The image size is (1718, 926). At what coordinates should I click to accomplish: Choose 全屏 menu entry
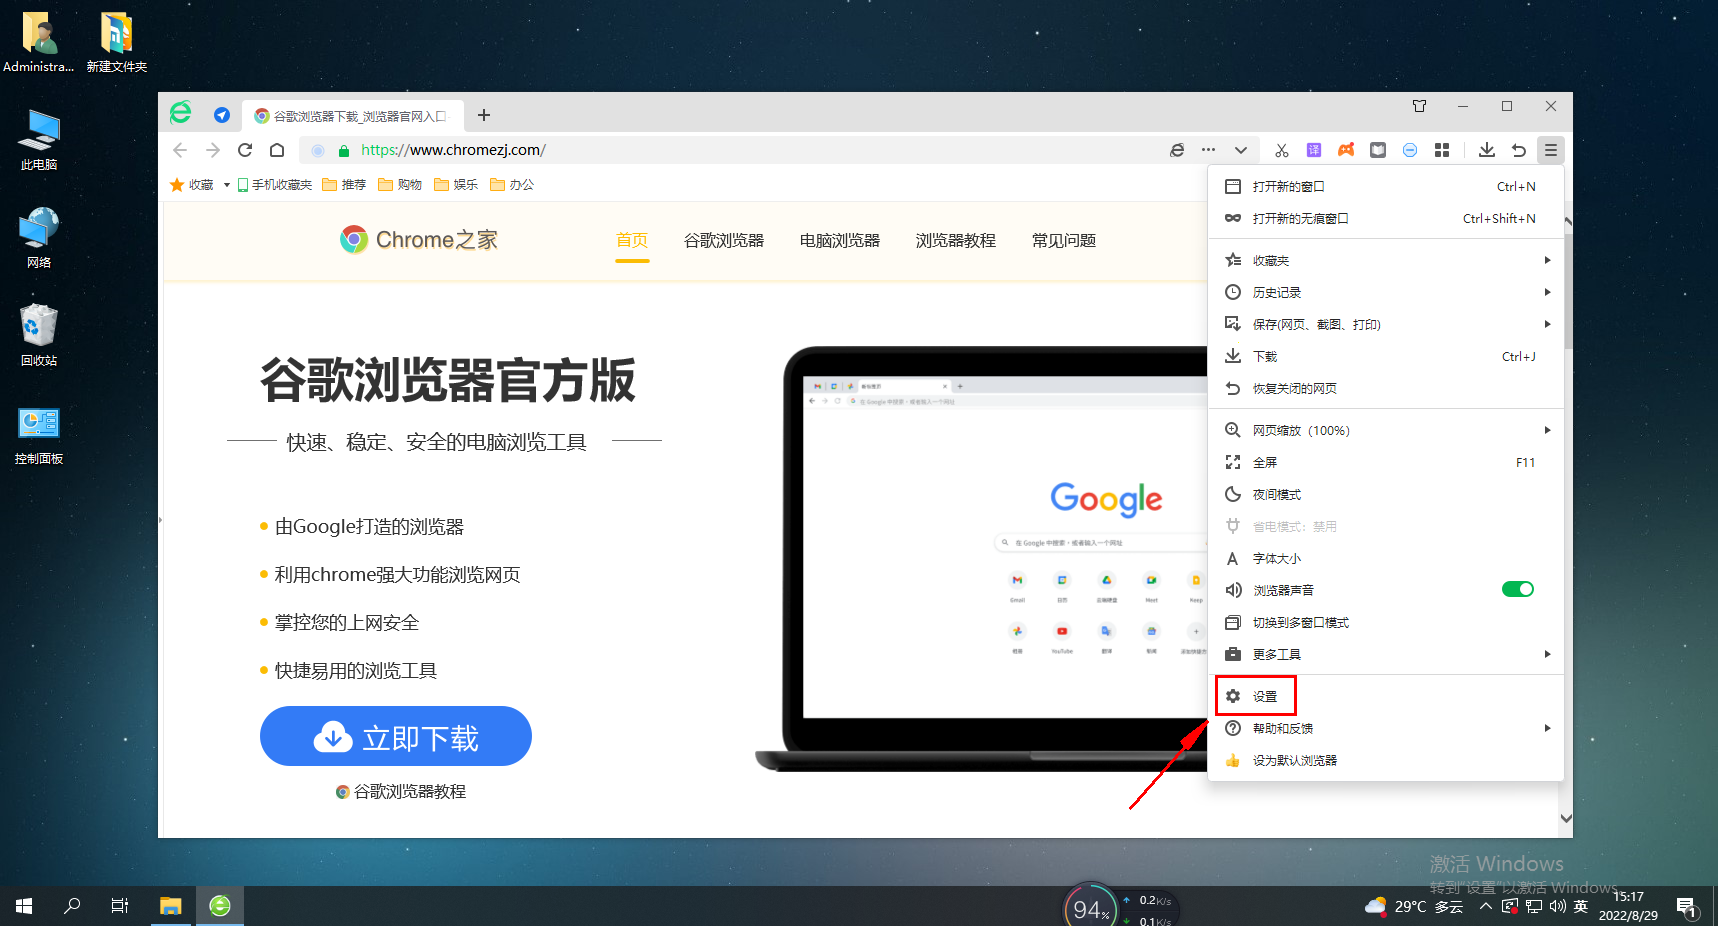pos(1386,463)
